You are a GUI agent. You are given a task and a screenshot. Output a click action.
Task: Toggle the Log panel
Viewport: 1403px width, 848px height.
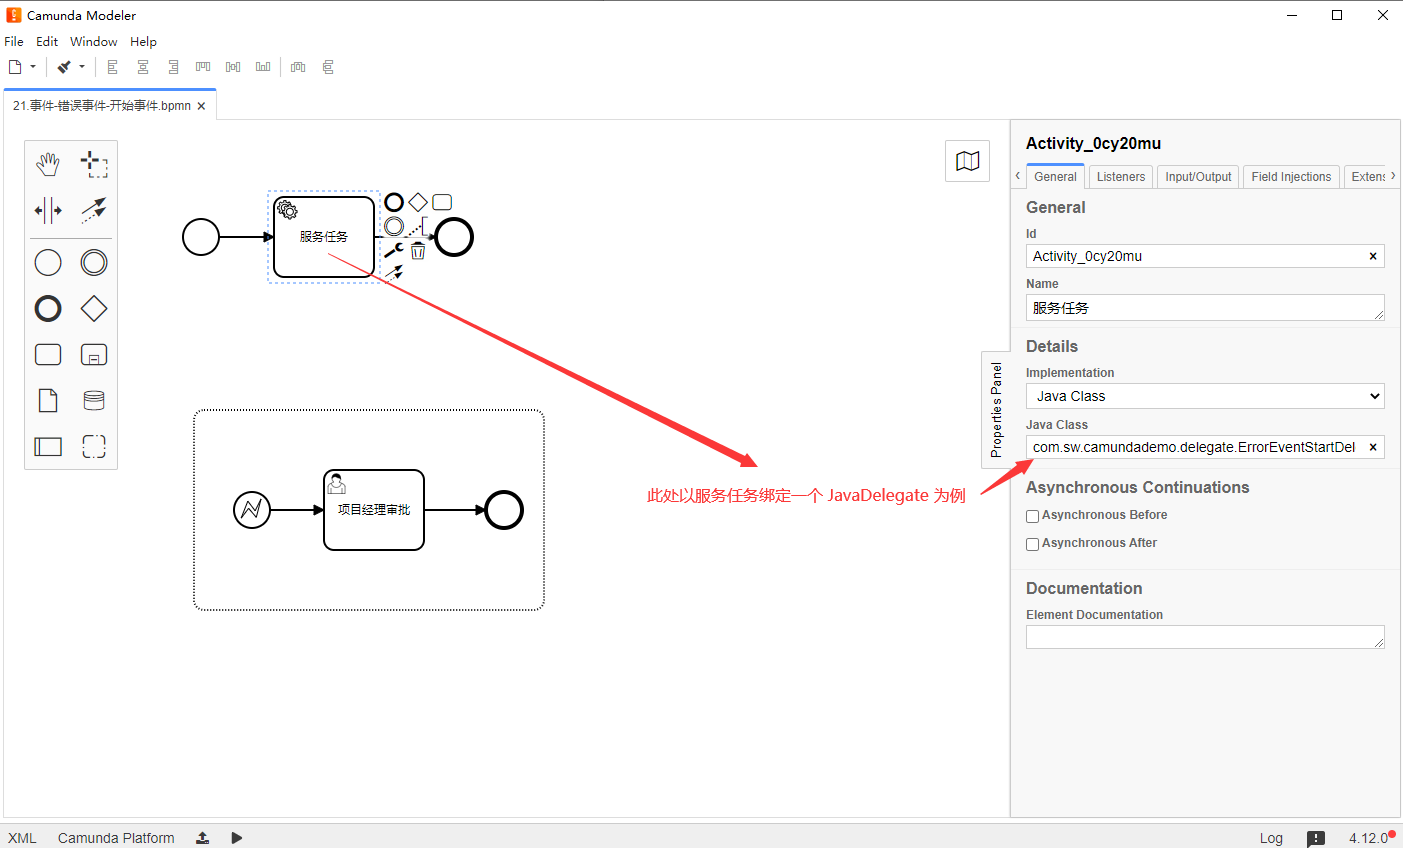tap(1271, 838)
